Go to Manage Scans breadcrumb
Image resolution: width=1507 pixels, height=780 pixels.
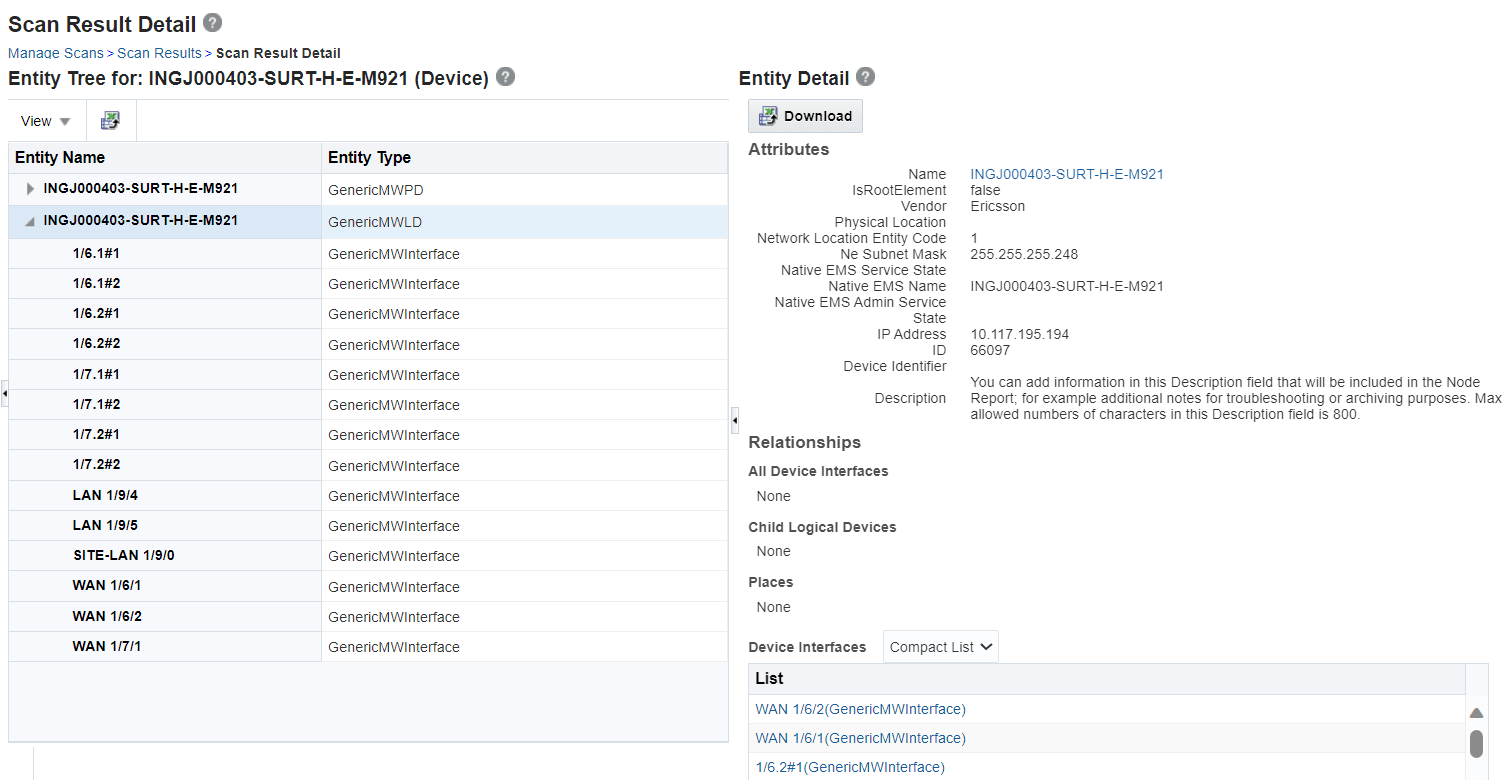click(56, 53)
